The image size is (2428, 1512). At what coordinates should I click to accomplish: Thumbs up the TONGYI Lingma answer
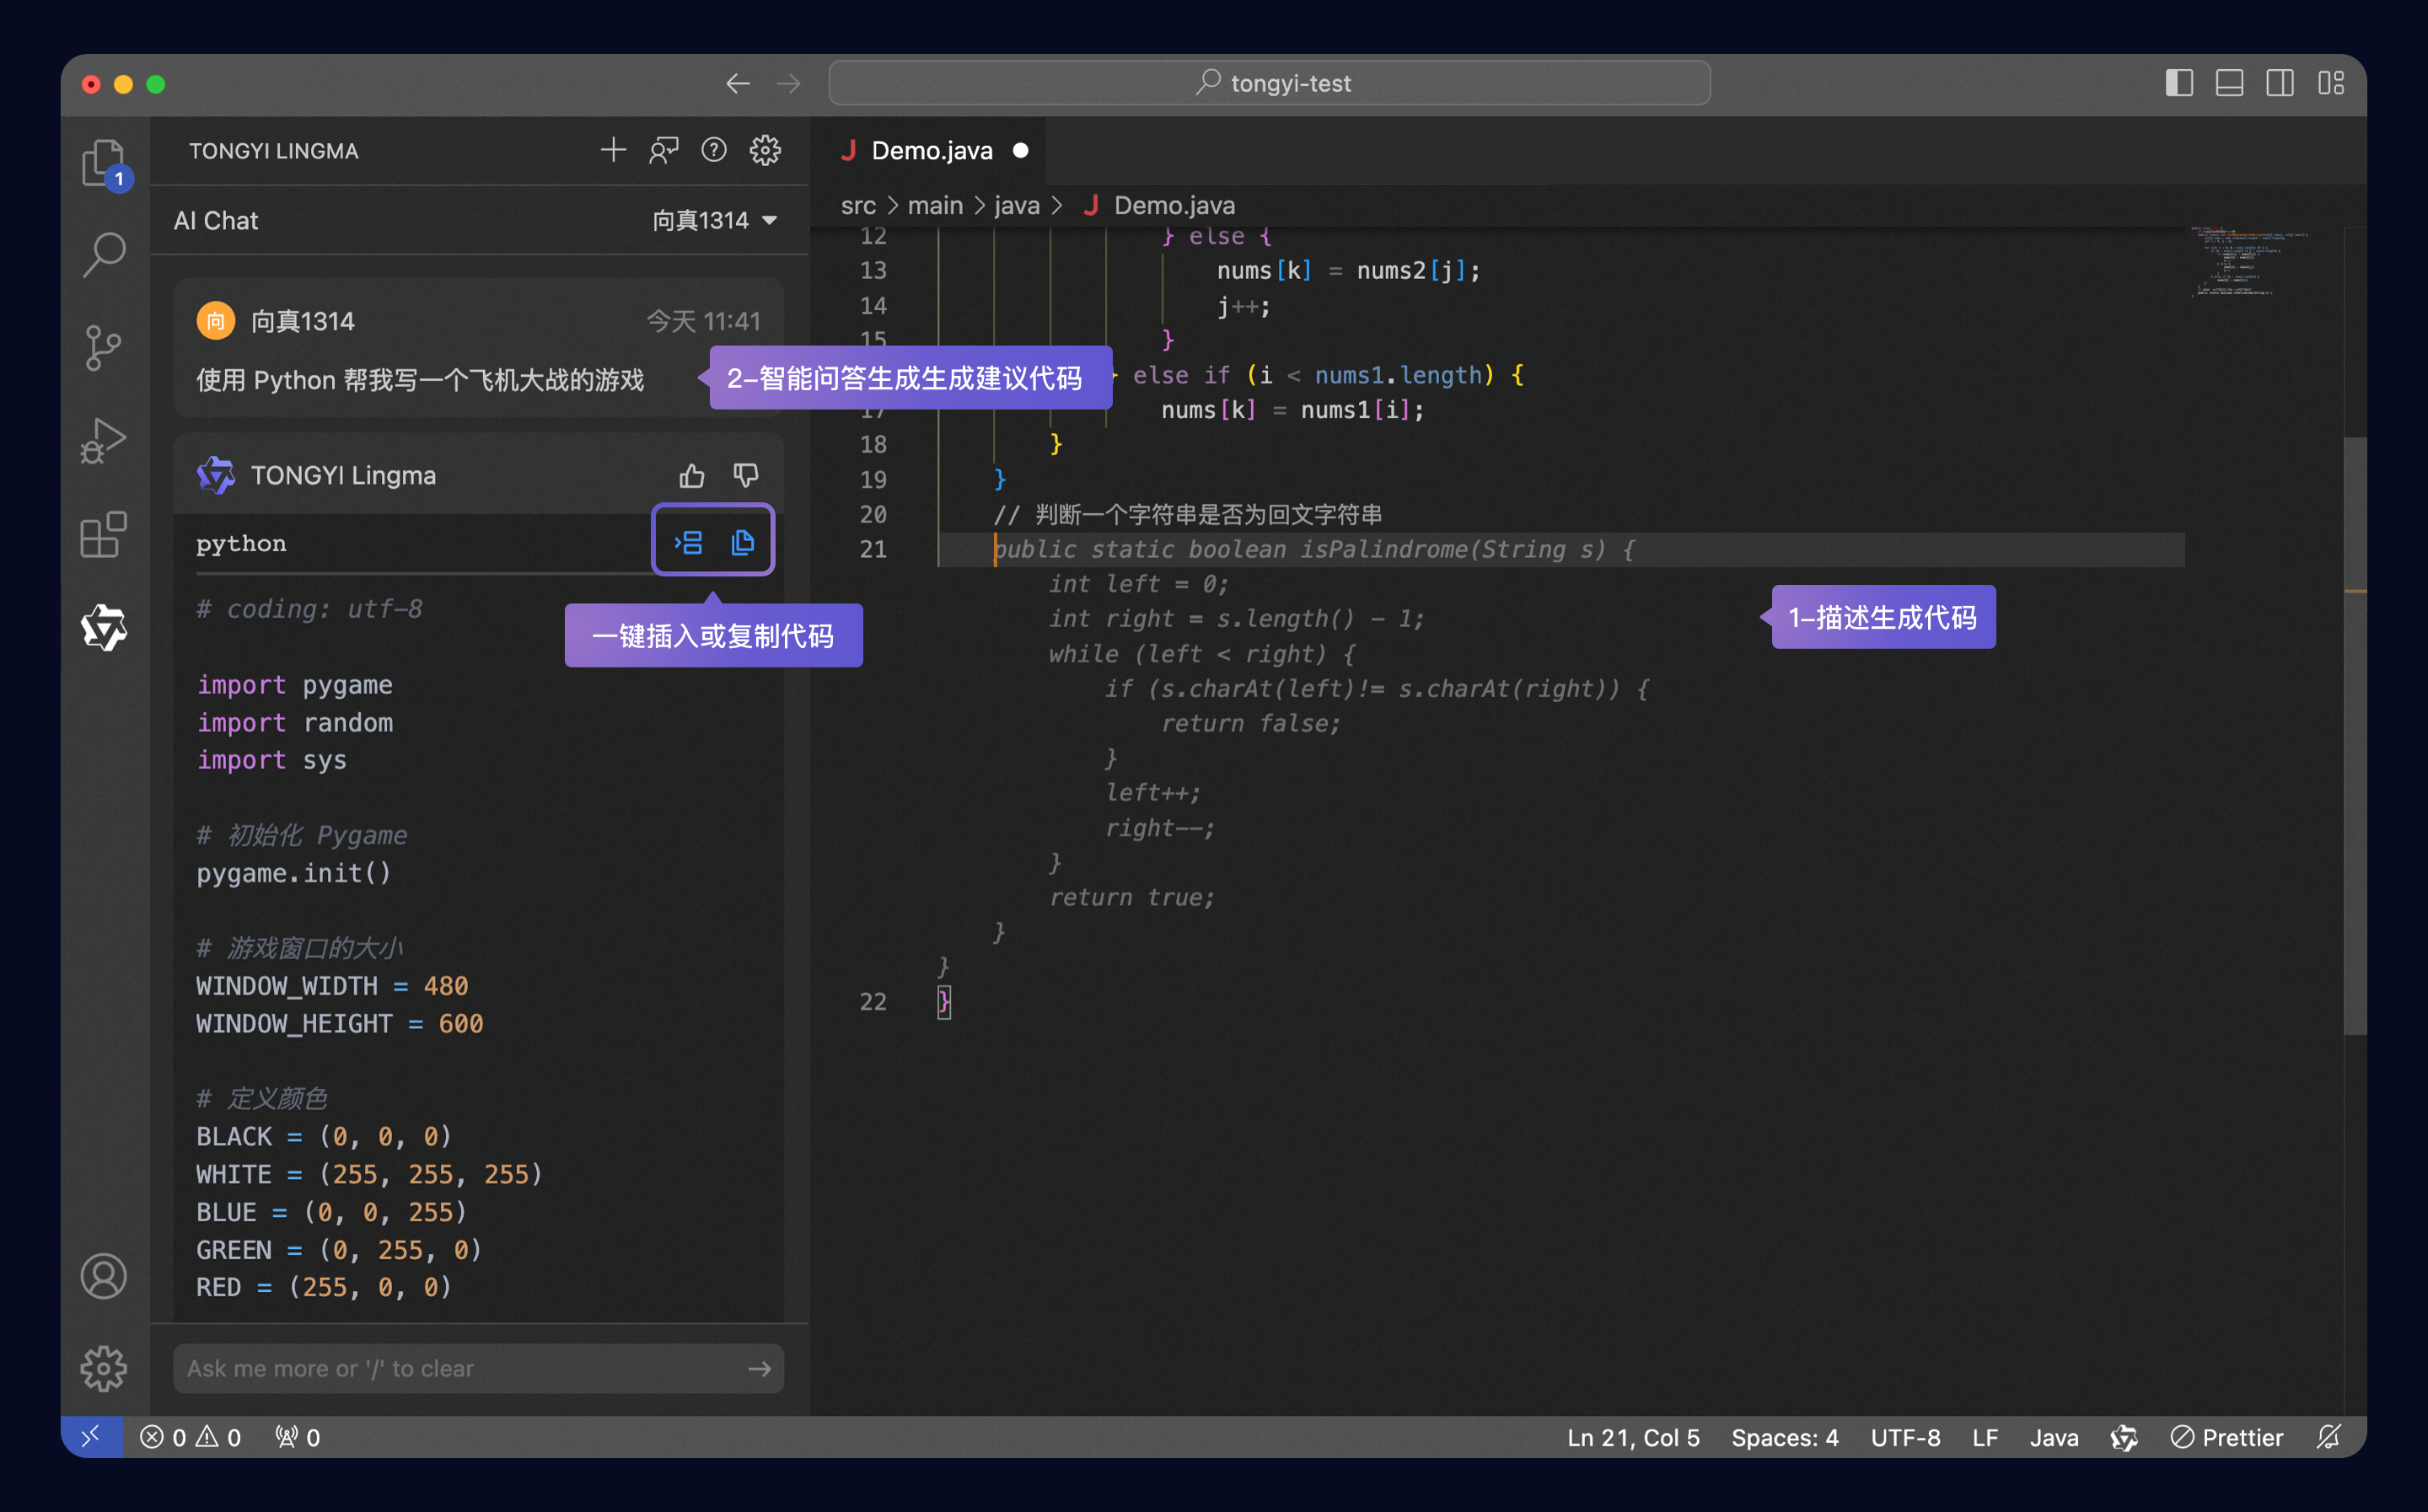click(692, 475)
